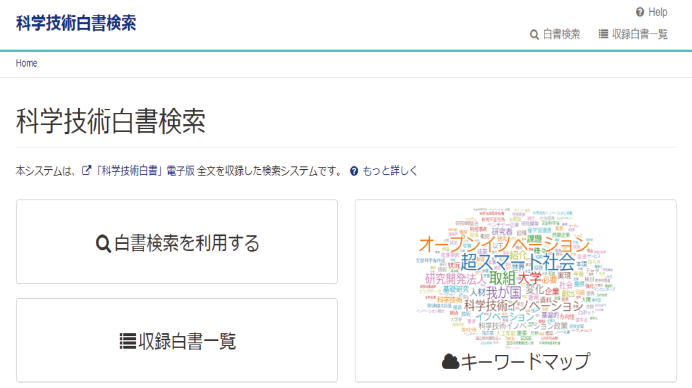Open 白書検索 in the top navigation
692x388 pixels.
(561, 34)
